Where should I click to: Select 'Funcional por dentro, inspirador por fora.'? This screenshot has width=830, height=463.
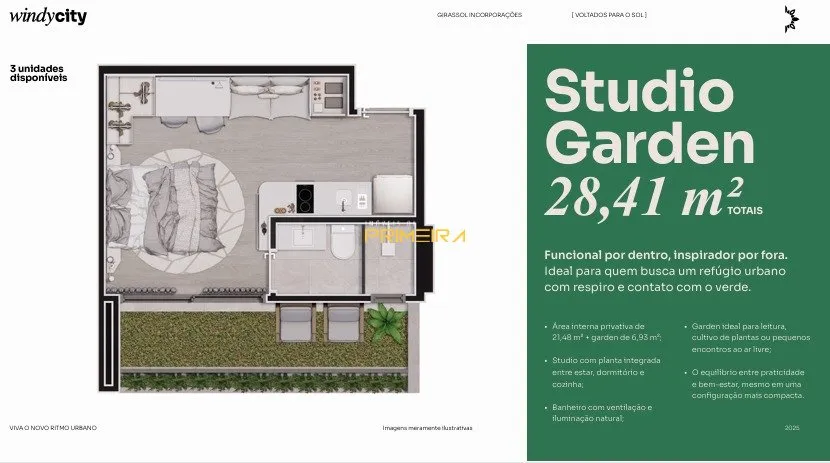(666, 255)
